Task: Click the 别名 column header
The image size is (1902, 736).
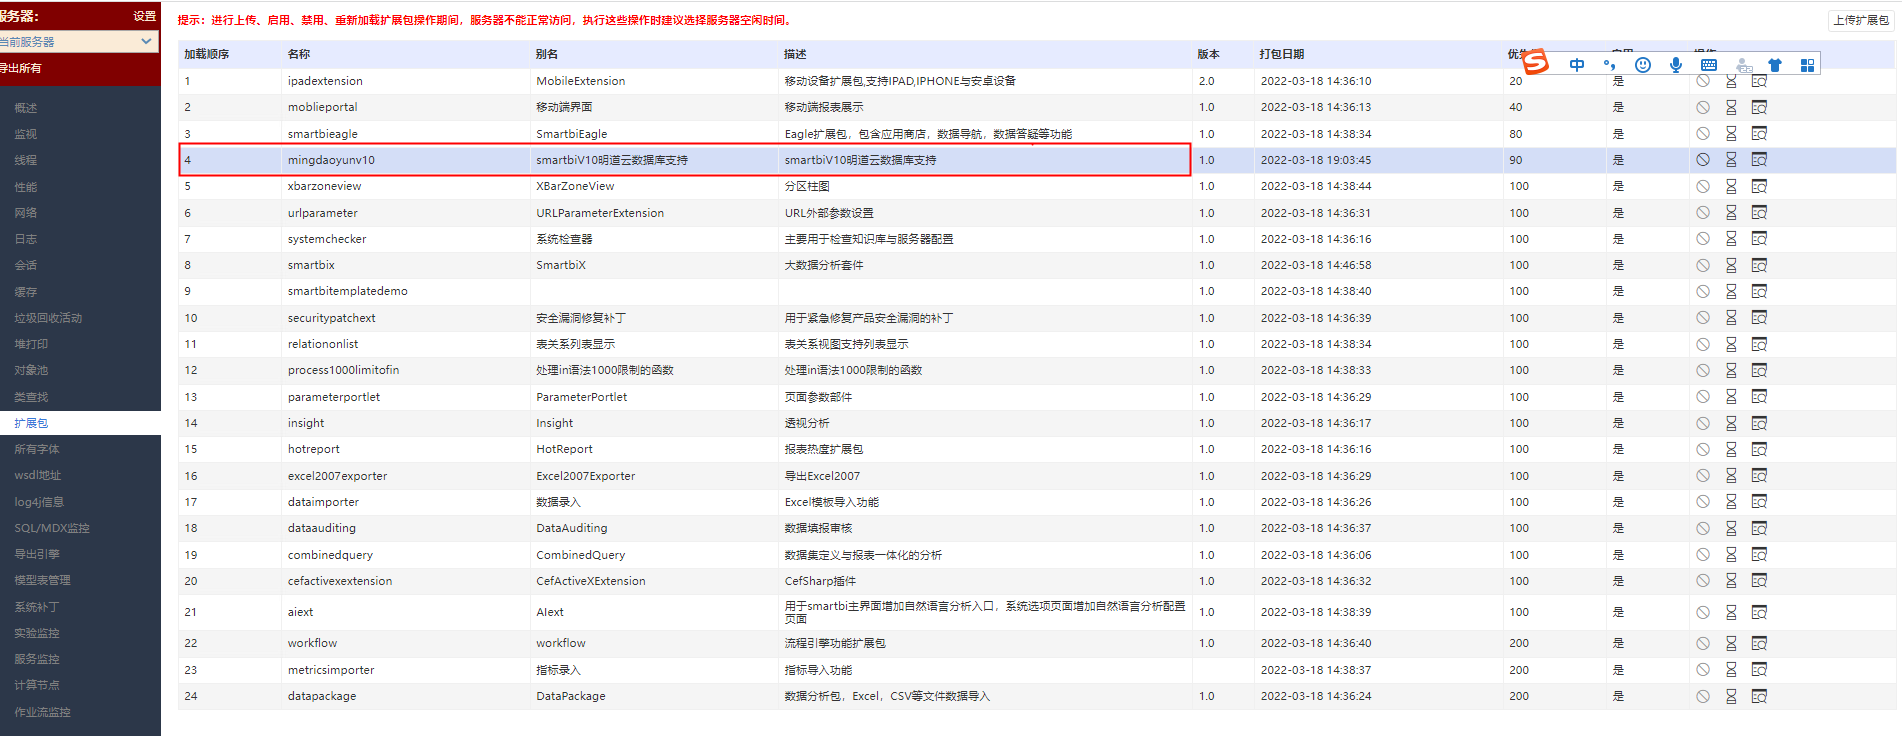Action: coord(547,54)
